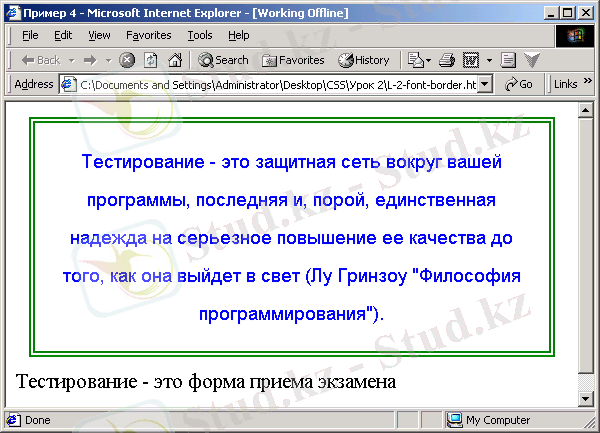Viewport: 600px width, 433px height.
Task: Click the address bar path field
Action: [278, 85]
